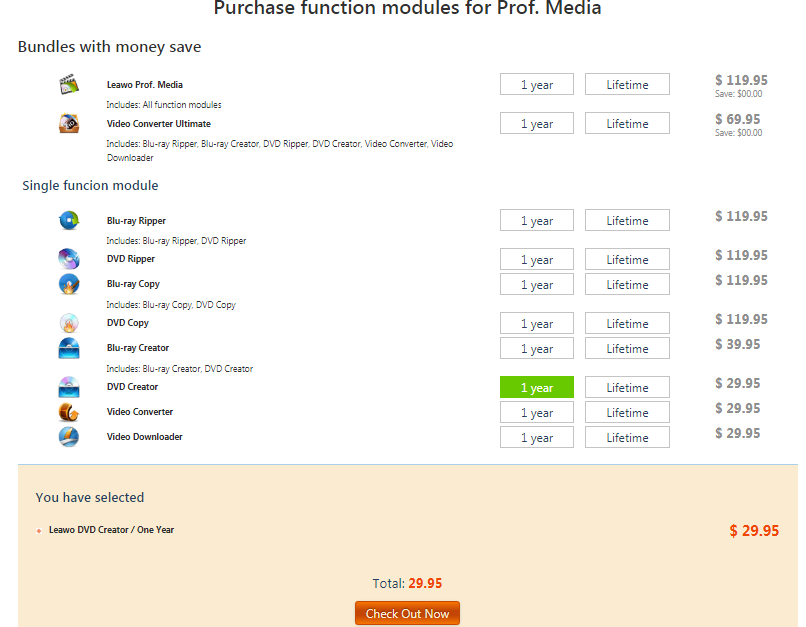Click the $ 69.95 bundle price
The image size is (806, 627).
738,119
